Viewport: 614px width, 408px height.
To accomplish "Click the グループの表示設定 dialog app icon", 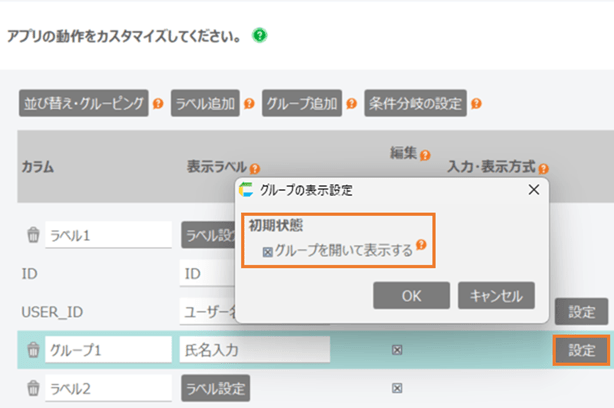I will tap(246, 190).
